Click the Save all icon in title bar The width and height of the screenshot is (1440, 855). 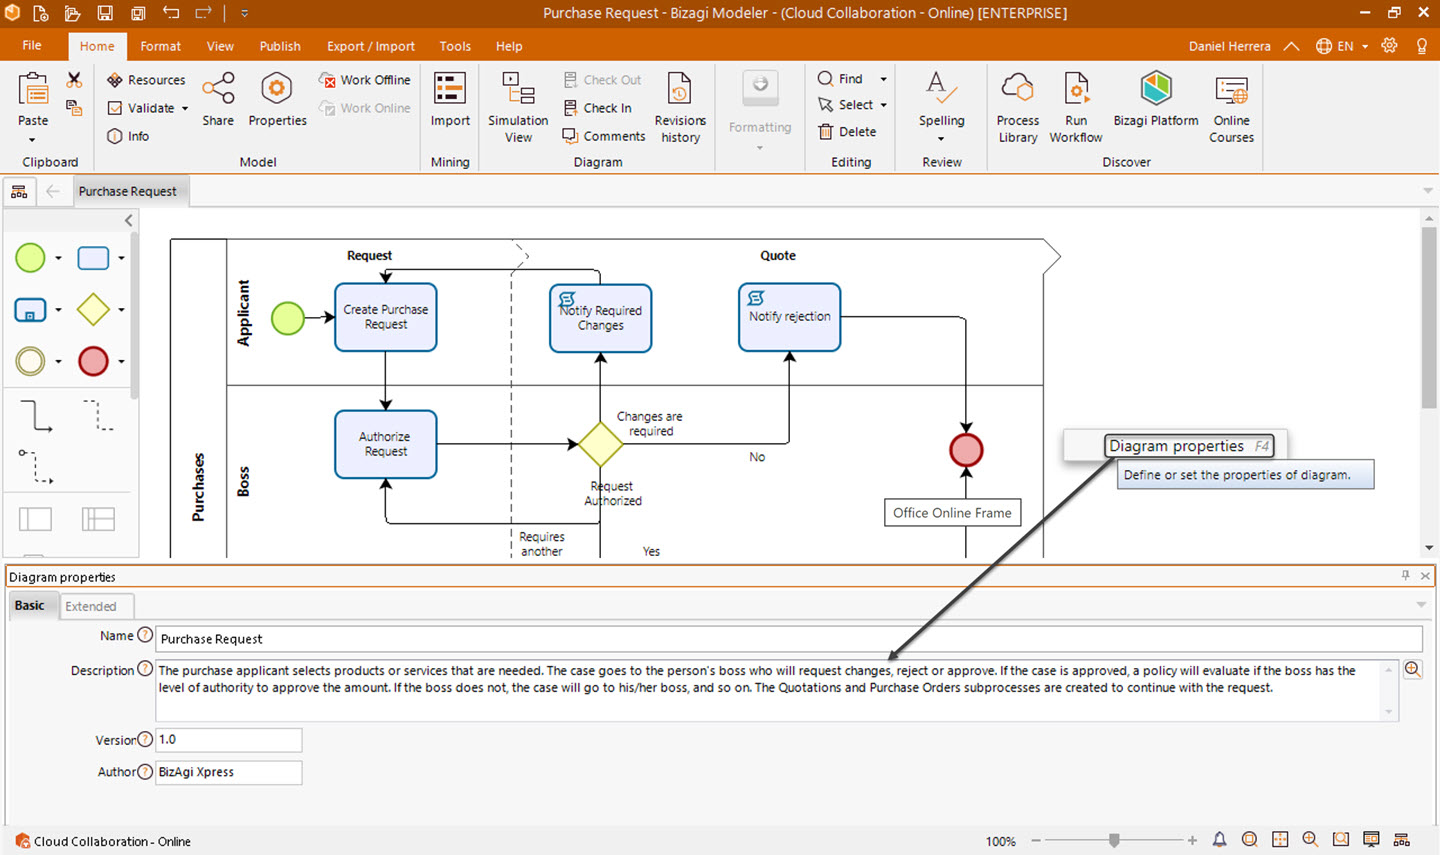pyautogui.click(x=138, y=13)
